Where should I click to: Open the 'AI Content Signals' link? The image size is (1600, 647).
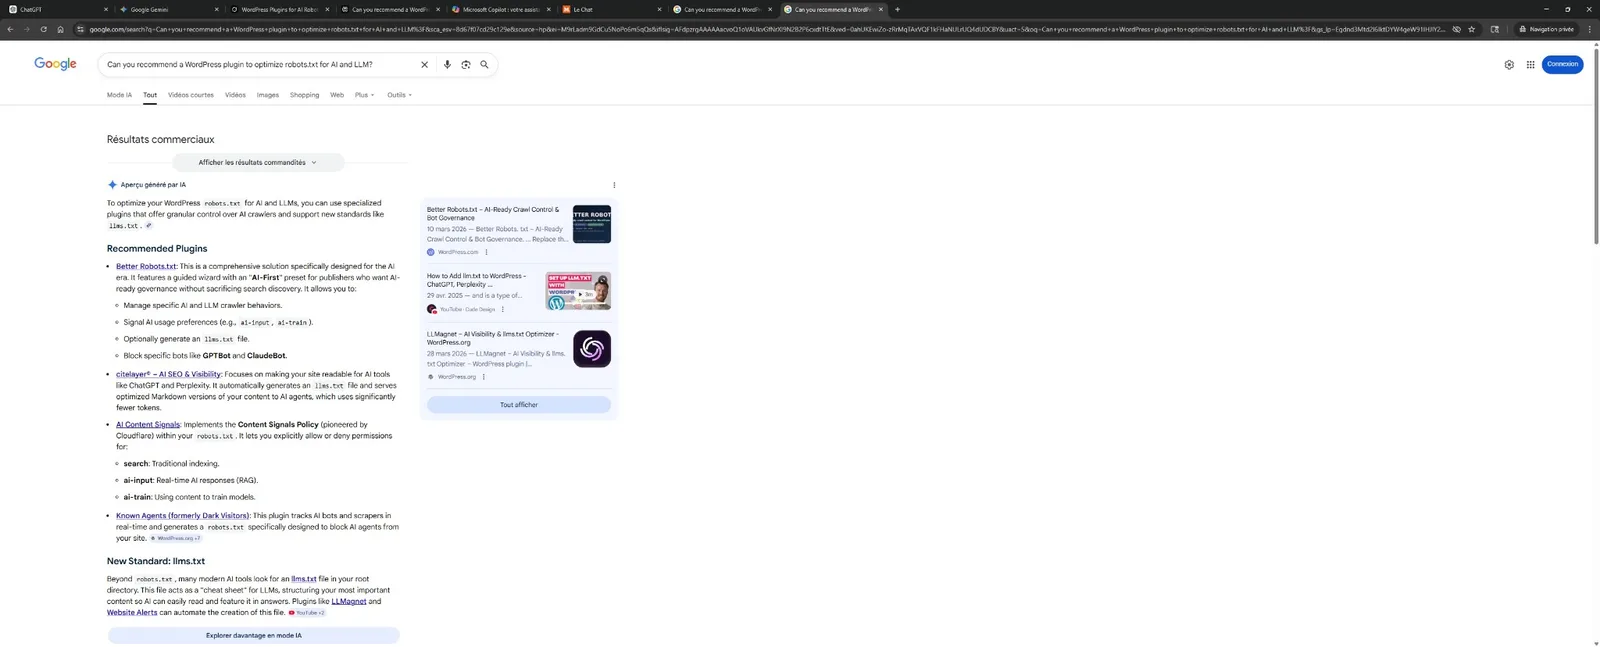148,424
